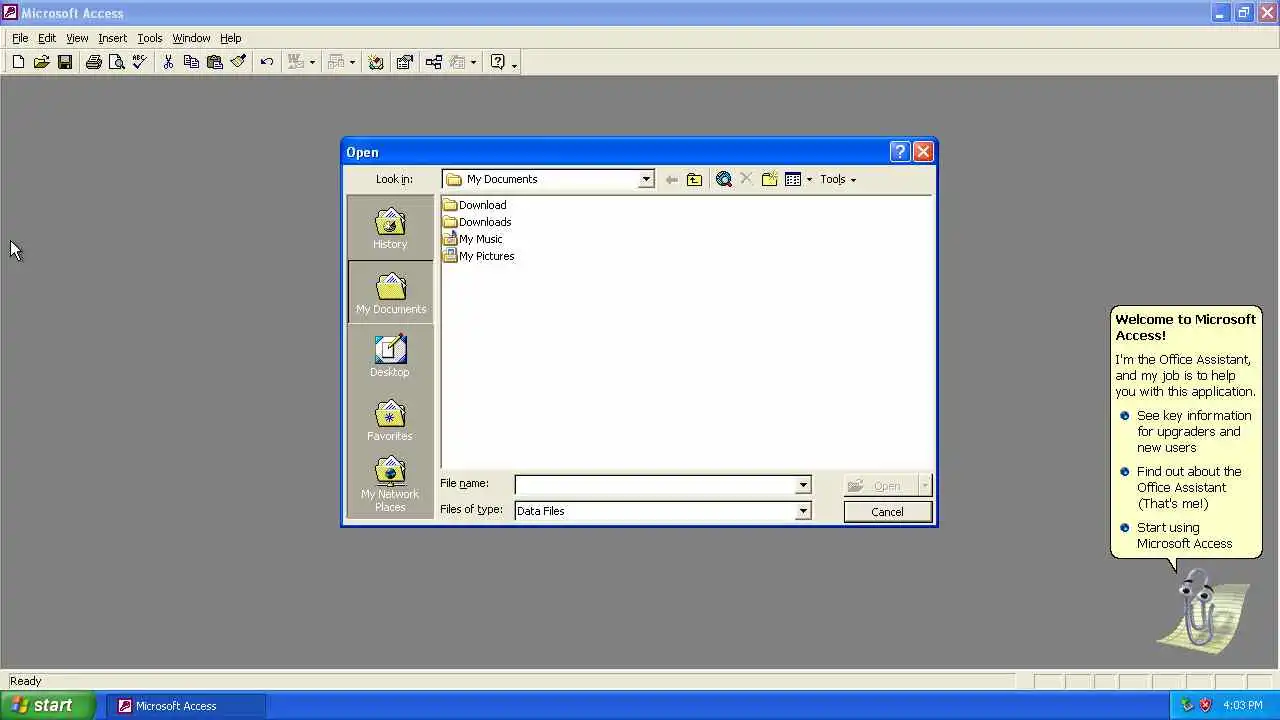Click the Clippit paperclip assistant

1200,610
